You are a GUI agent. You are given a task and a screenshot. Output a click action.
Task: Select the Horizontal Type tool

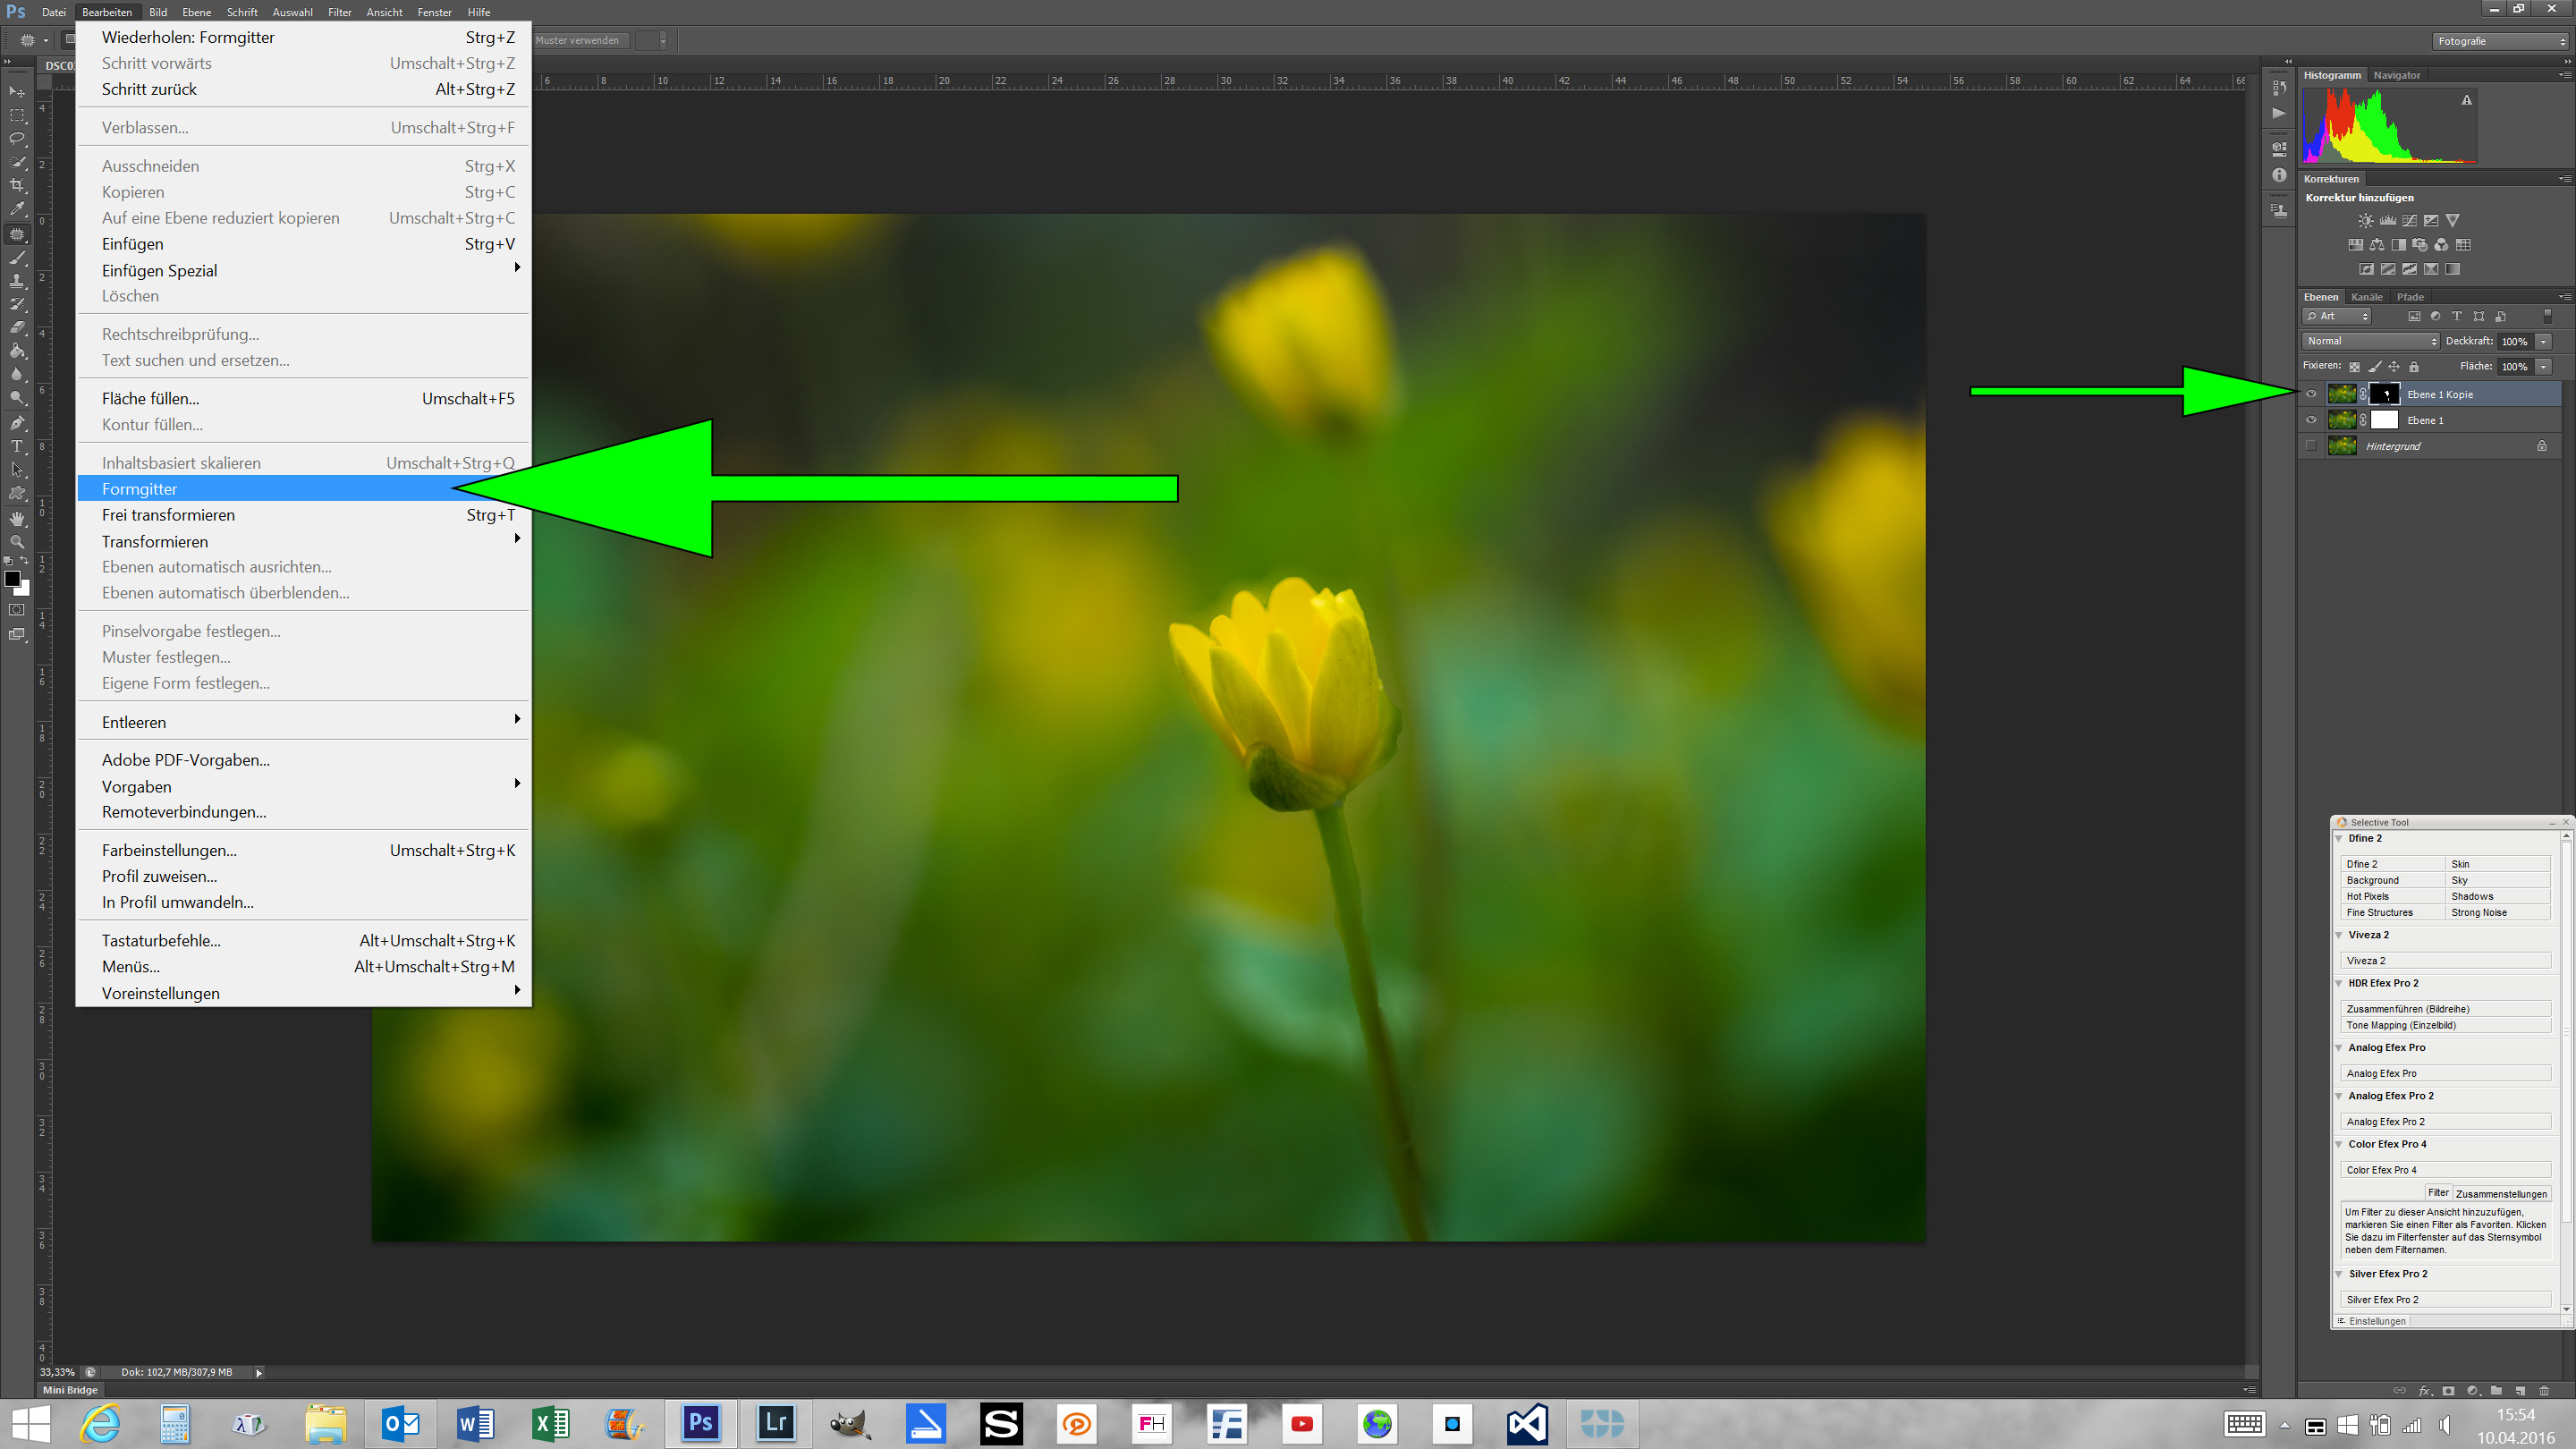[17, 446]
